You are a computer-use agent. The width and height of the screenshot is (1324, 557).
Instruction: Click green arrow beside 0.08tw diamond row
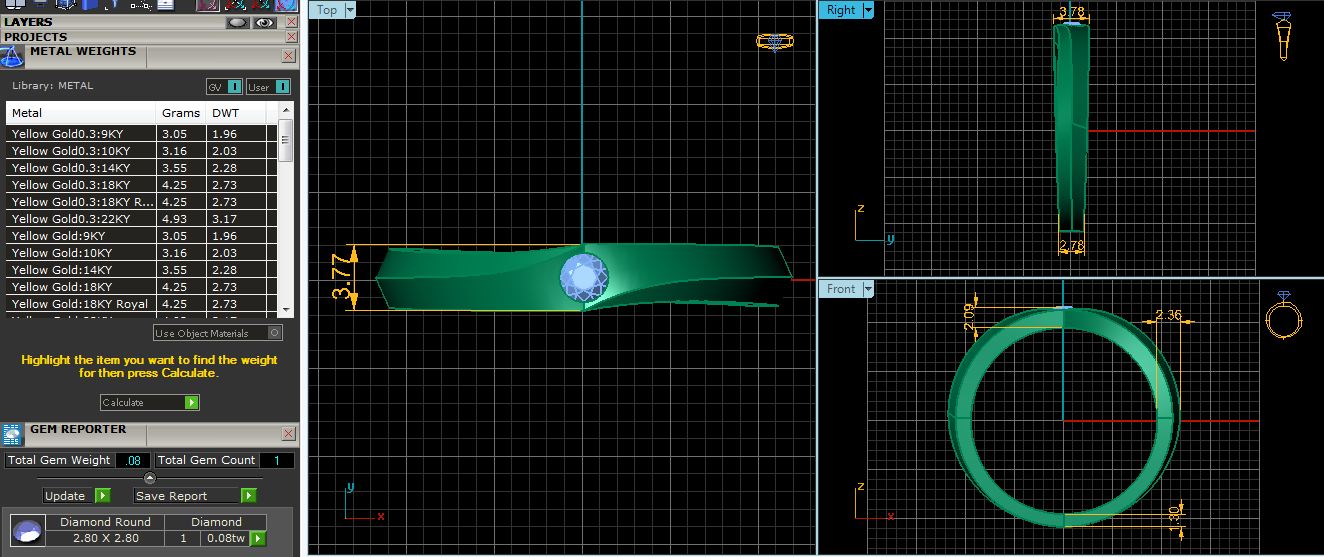[x=258, y=538]
